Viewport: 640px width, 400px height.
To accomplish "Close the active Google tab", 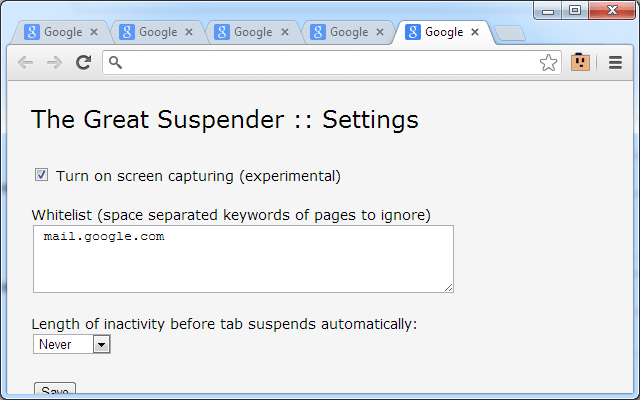I will coord(476,32).
